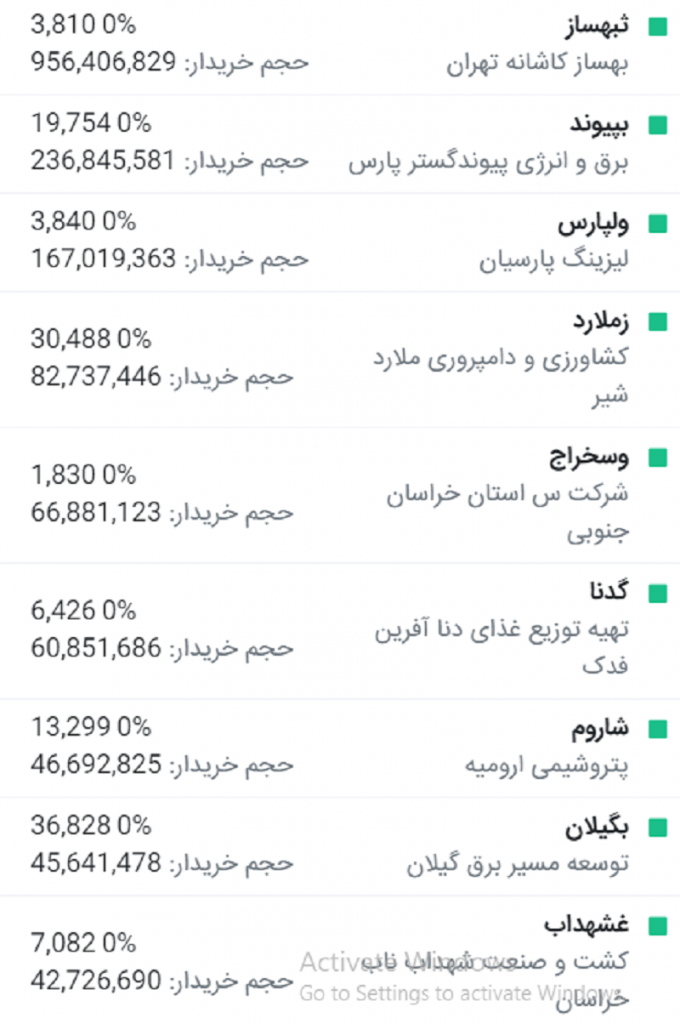
Task: Open the بپیوند ticker name
Action: pos(598,124)
